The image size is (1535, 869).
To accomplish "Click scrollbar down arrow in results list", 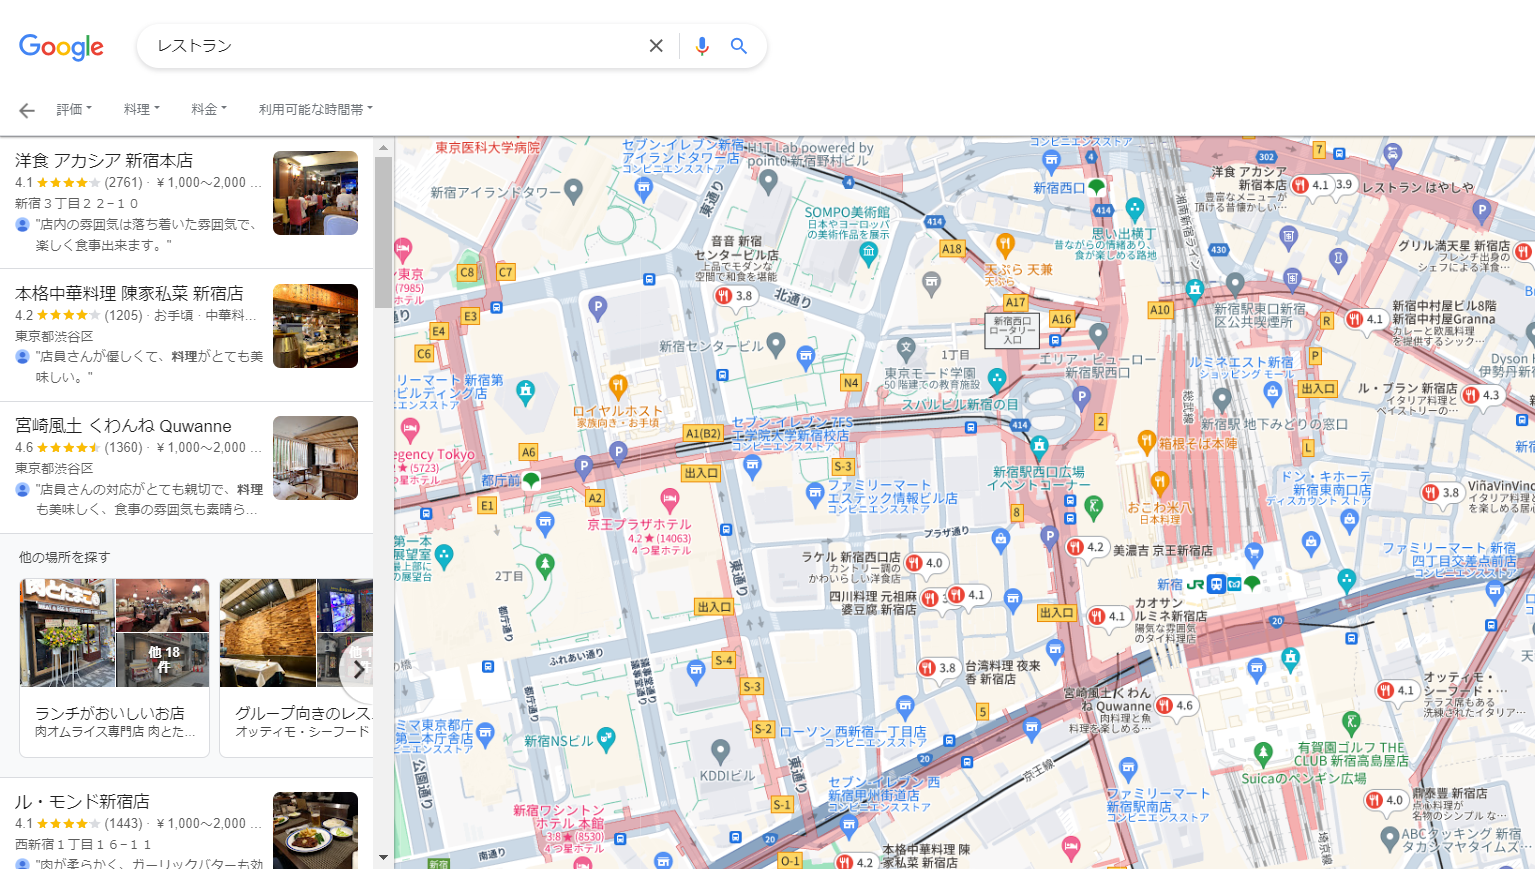I will coord(383,857).
